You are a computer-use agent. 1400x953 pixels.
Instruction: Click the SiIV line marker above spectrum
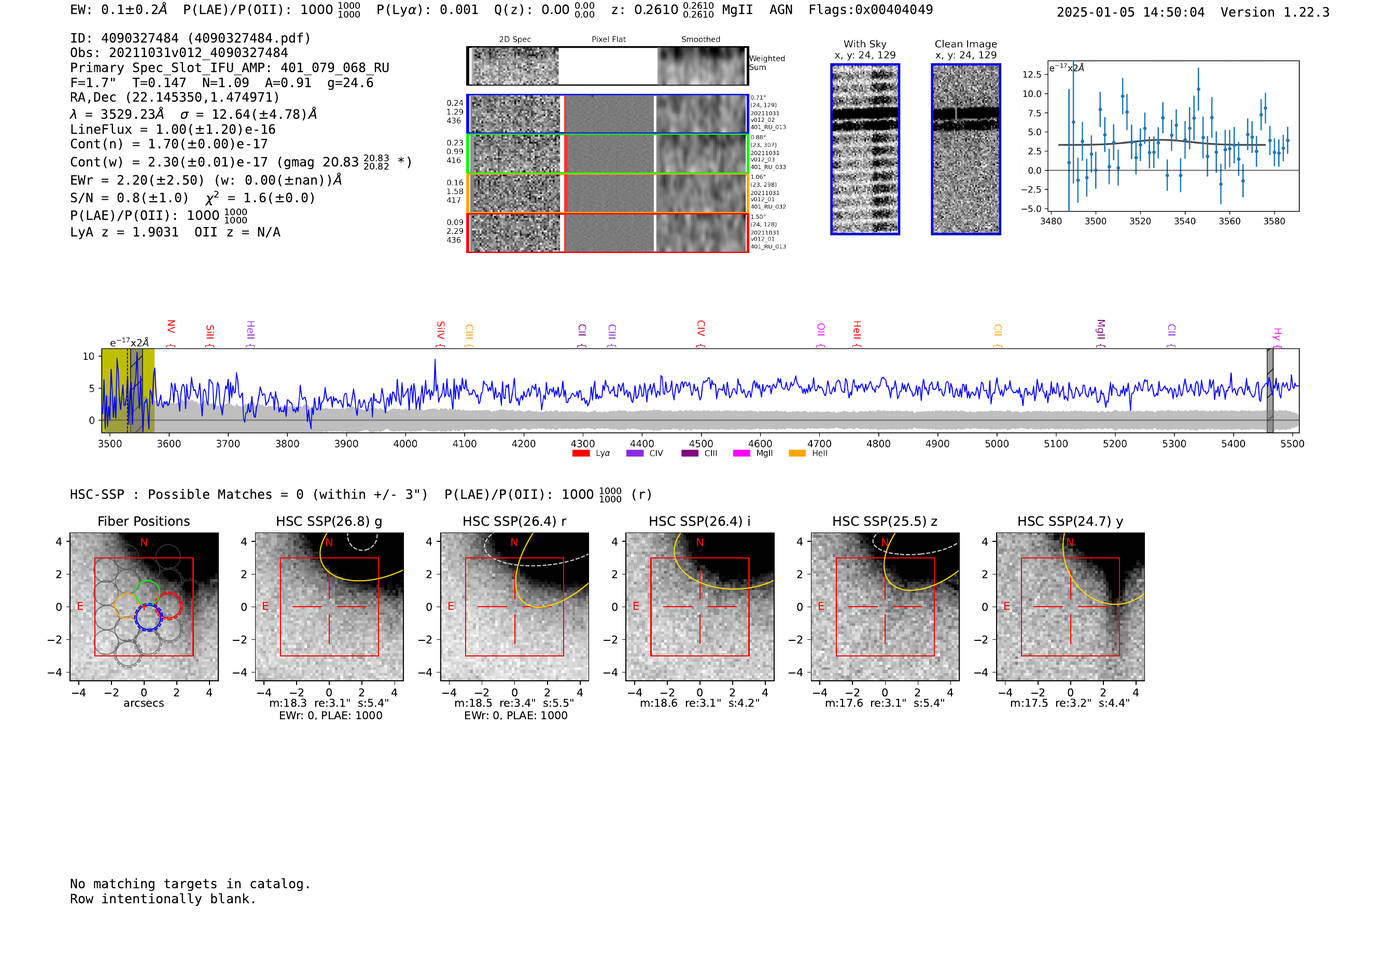(x=441, y=333)
